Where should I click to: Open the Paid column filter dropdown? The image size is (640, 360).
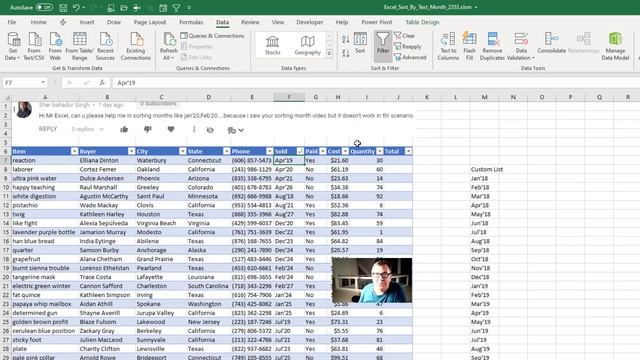[323, 151]
